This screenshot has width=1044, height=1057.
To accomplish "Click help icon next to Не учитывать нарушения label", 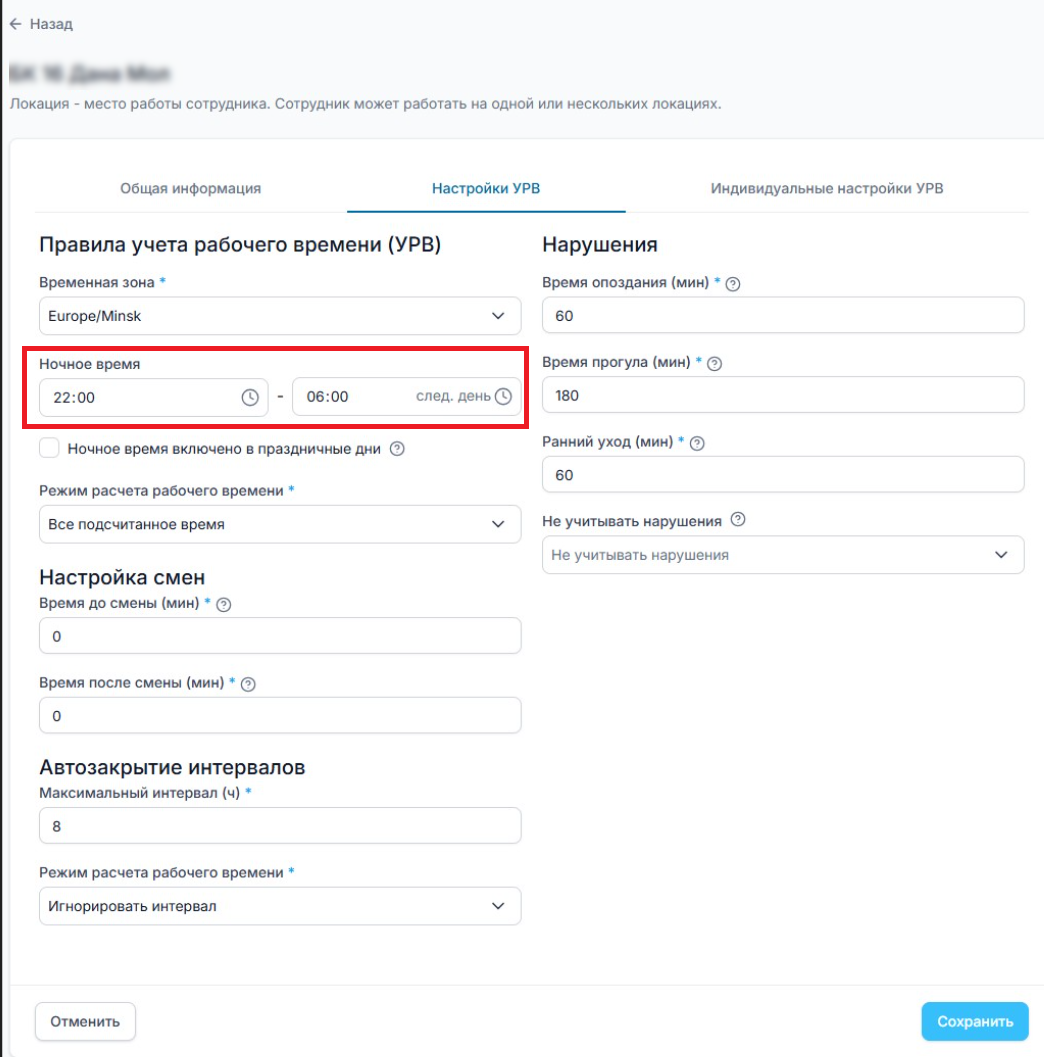I will pyautogui.click(x=738, y=520).
